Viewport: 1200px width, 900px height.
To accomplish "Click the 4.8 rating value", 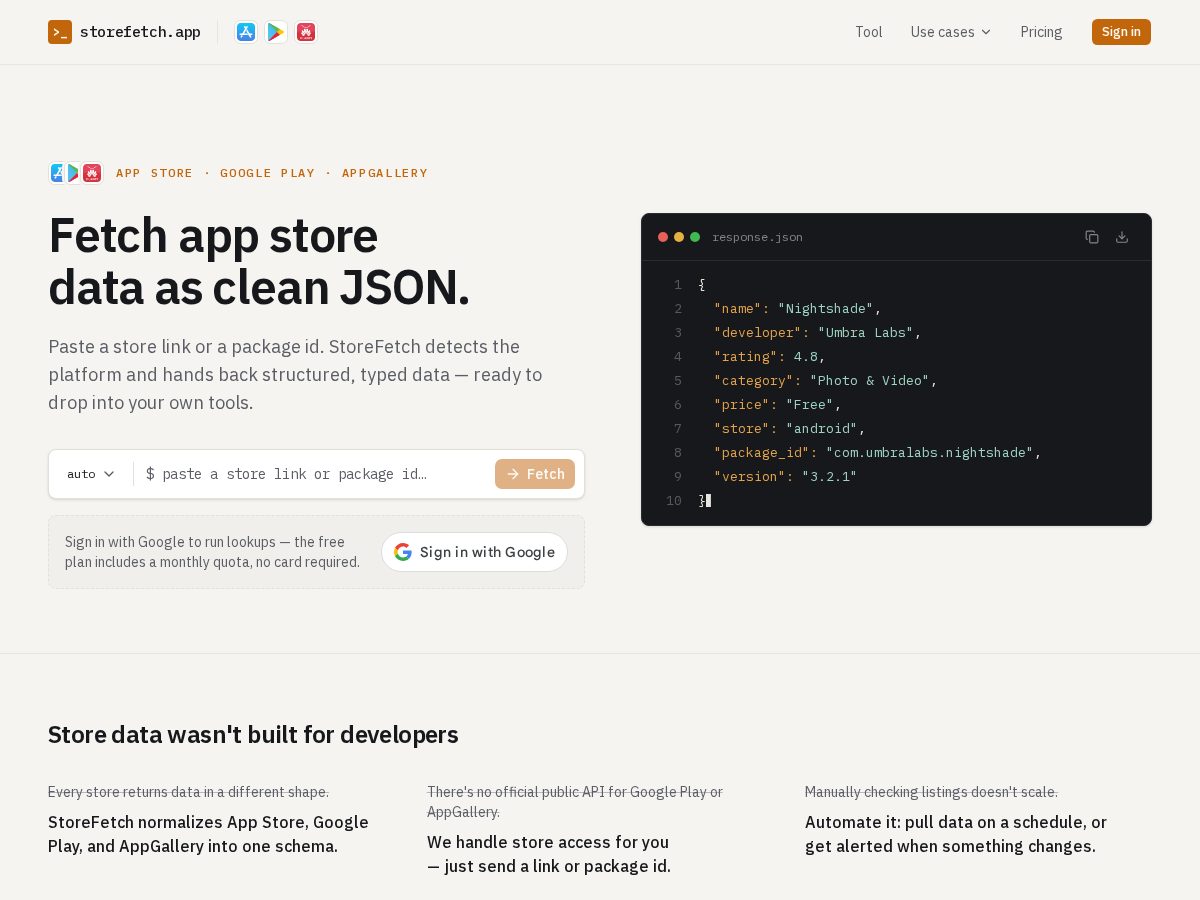I will 806,356.
